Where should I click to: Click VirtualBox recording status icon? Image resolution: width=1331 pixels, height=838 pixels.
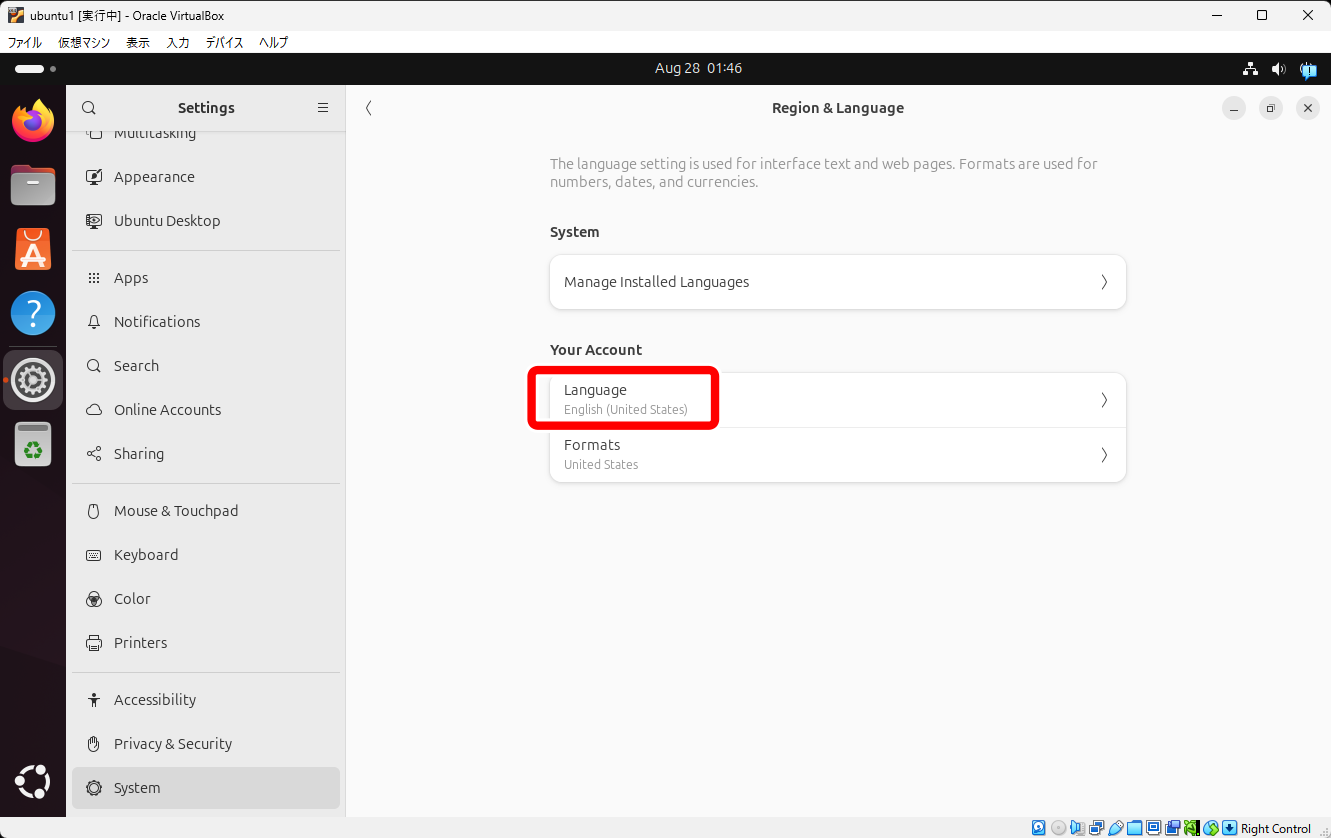click(1172, 828)
